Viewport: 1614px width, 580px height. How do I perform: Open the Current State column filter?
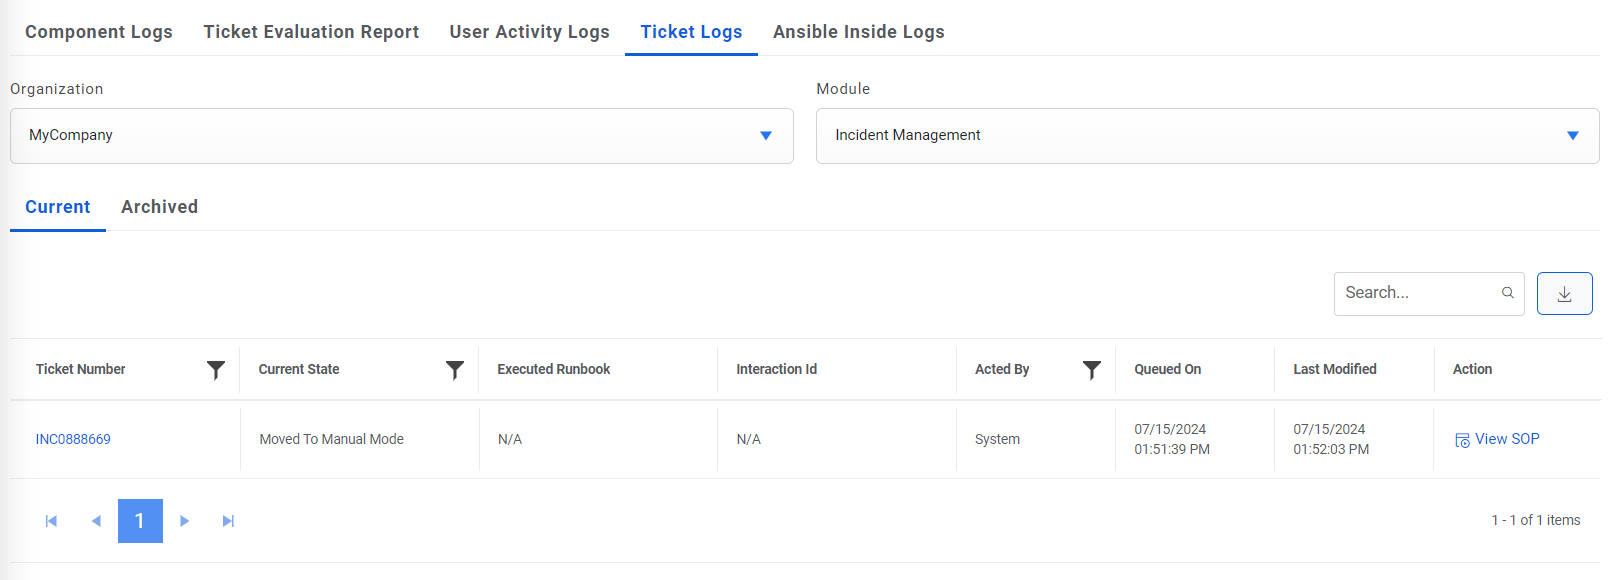pos(454,370)
